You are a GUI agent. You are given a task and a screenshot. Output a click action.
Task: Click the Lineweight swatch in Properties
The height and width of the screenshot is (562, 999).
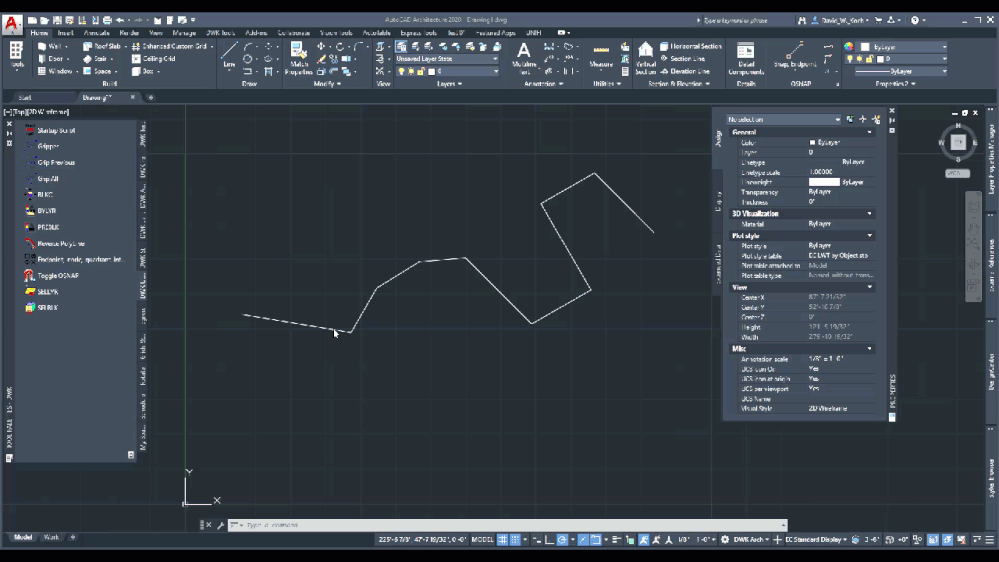tap(824, 182)
